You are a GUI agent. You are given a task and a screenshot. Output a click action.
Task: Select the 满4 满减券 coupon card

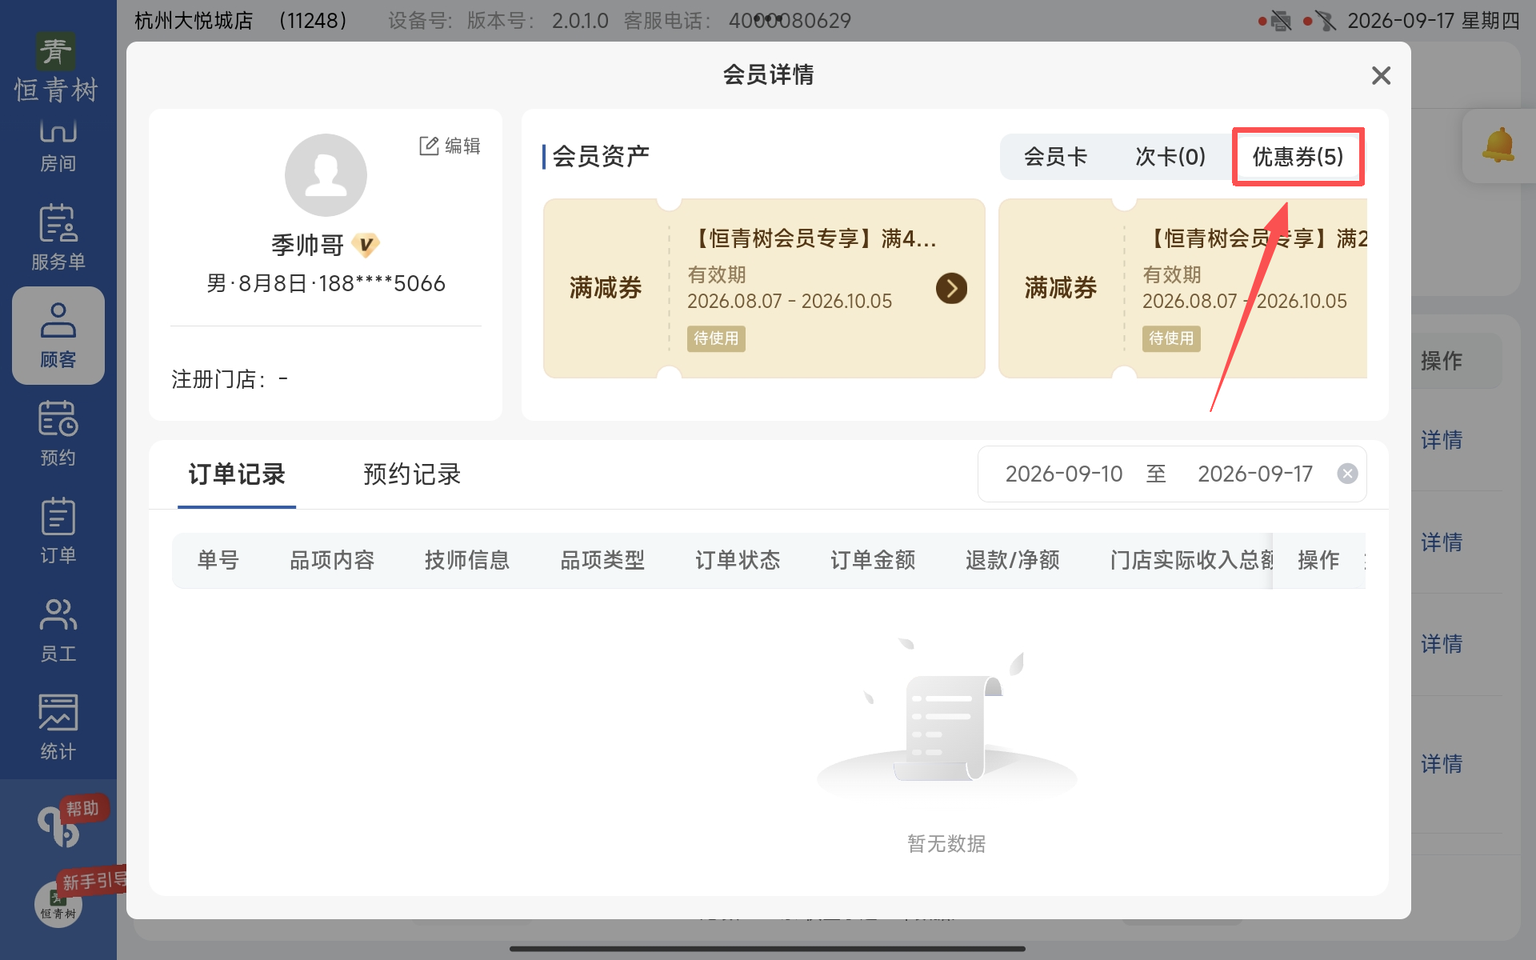(x=764, y=288)
